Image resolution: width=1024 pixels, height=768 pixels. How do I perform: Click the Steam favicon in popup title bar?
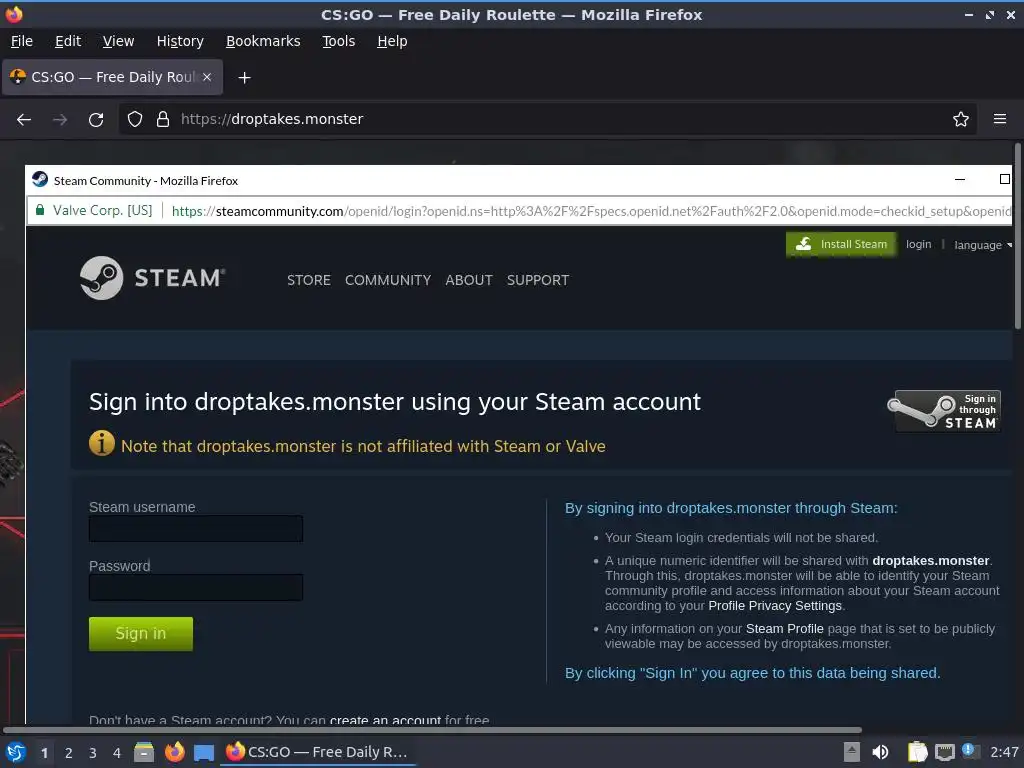(x=40, y=180)
